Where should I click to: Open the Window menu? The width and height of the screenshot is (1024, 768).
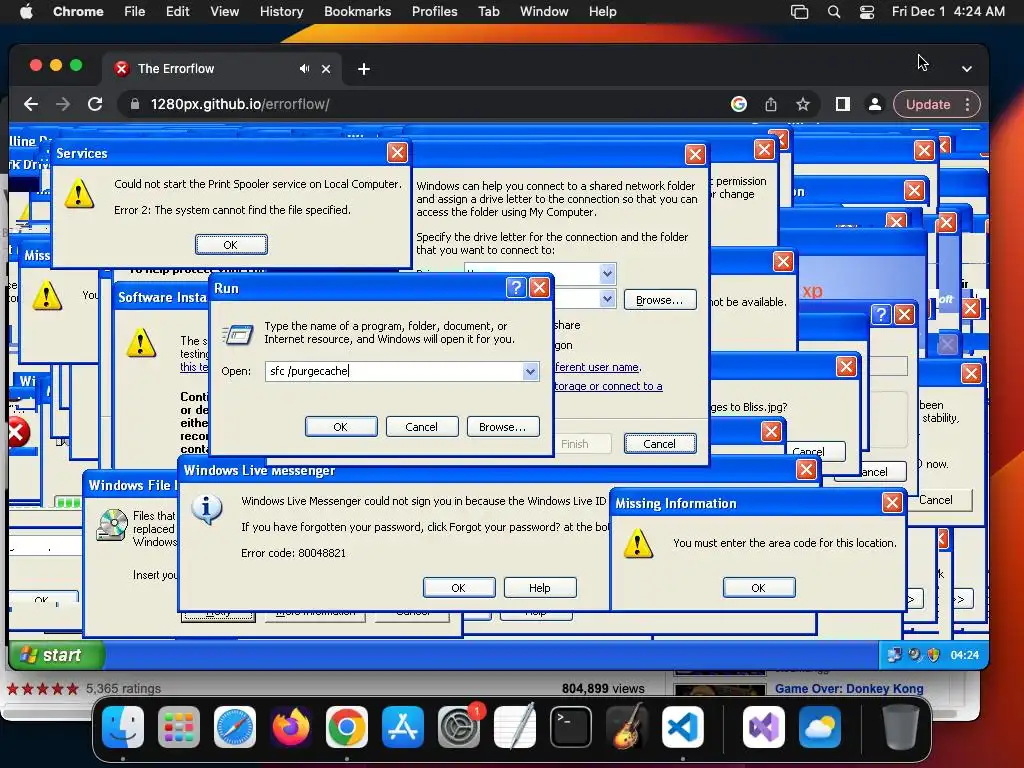point(544,12)
